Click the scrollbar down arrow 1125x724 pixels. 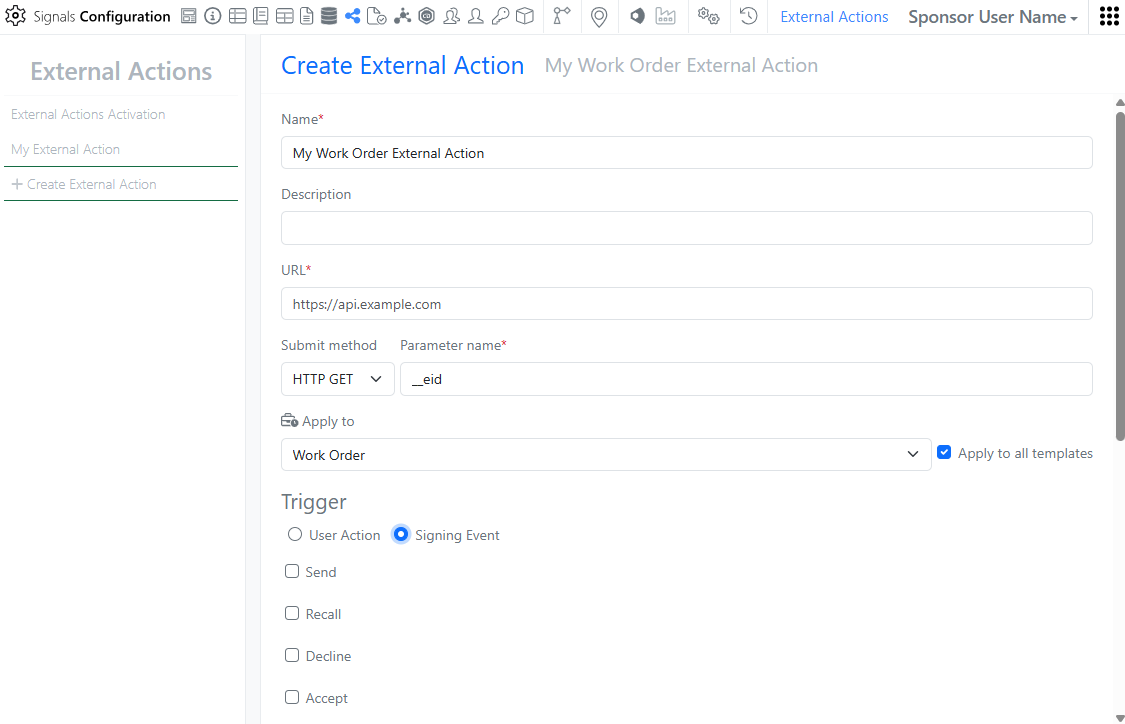[1120, 718]
